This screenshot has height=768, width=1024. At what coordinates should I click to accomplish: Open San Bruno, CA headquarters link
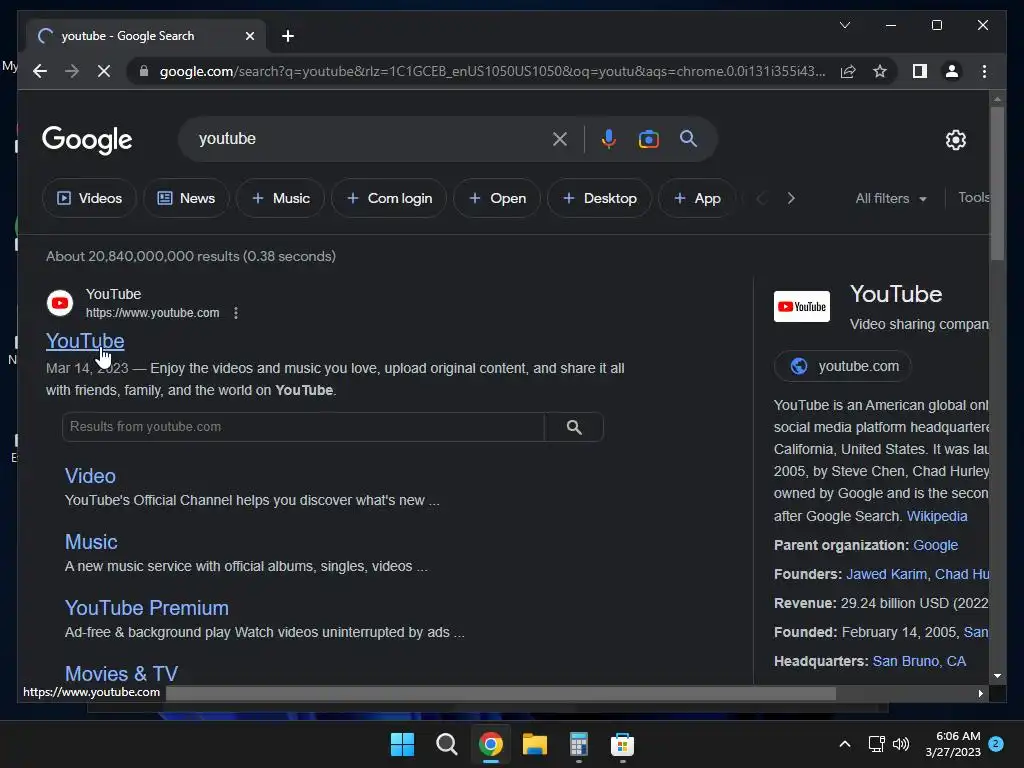point(919,661)
